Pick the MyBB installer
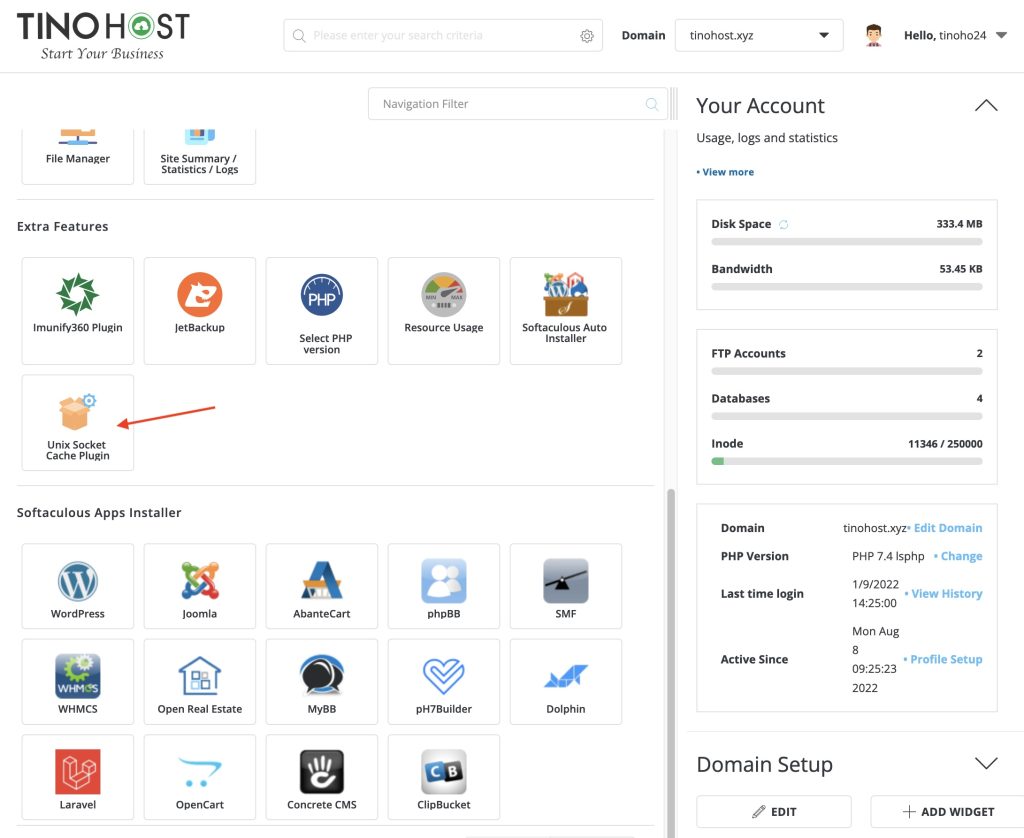This screenshot has width=1024, height=838. pyautogui.click(x=322, y=681)
